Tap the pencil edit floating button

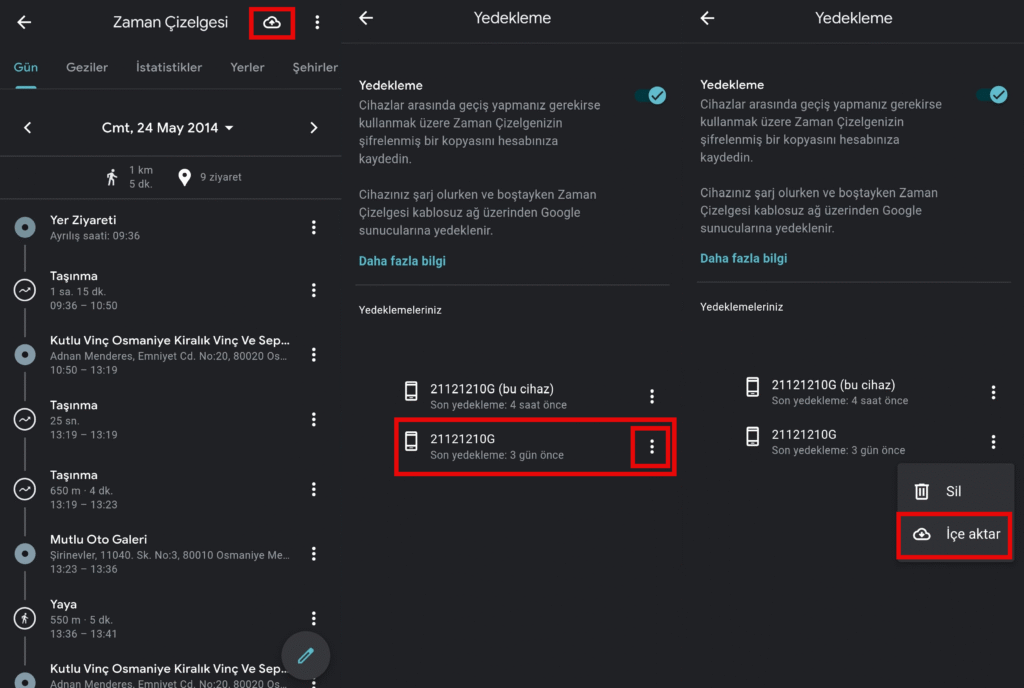306,656
